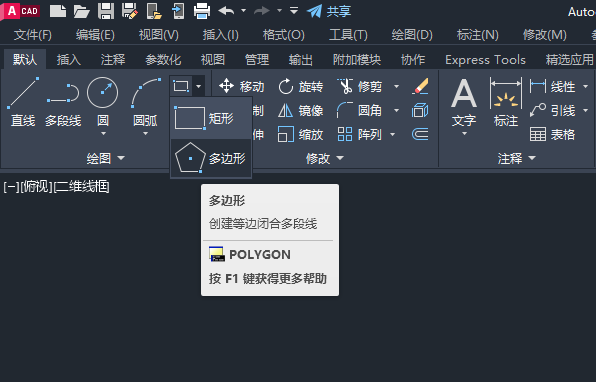This screenshot has height=382, width=596.
Task: Click the Offset icon
Action: 420,134
